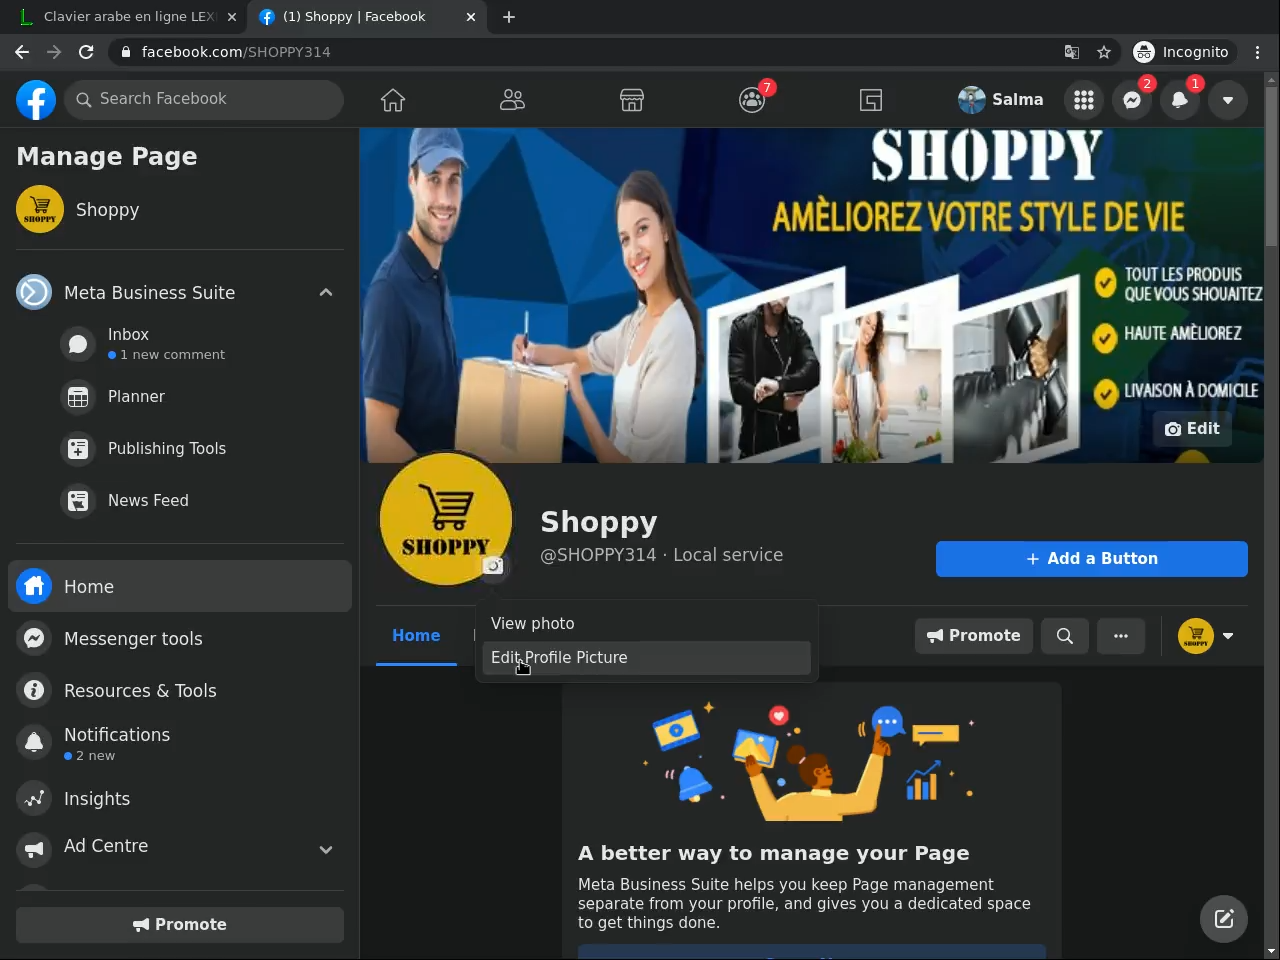Click the camera icon on profile picture

pos(493,566)
